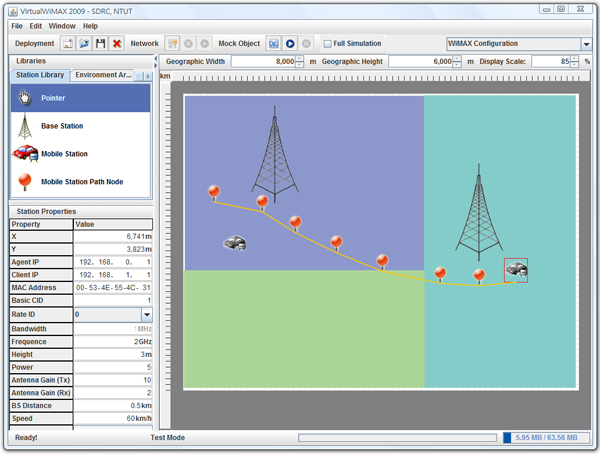This screenshot has width=600, height=454.
Task: Decrease Geographic Width with stepper down
Action: pyautogui.click(x=300, y=65)
